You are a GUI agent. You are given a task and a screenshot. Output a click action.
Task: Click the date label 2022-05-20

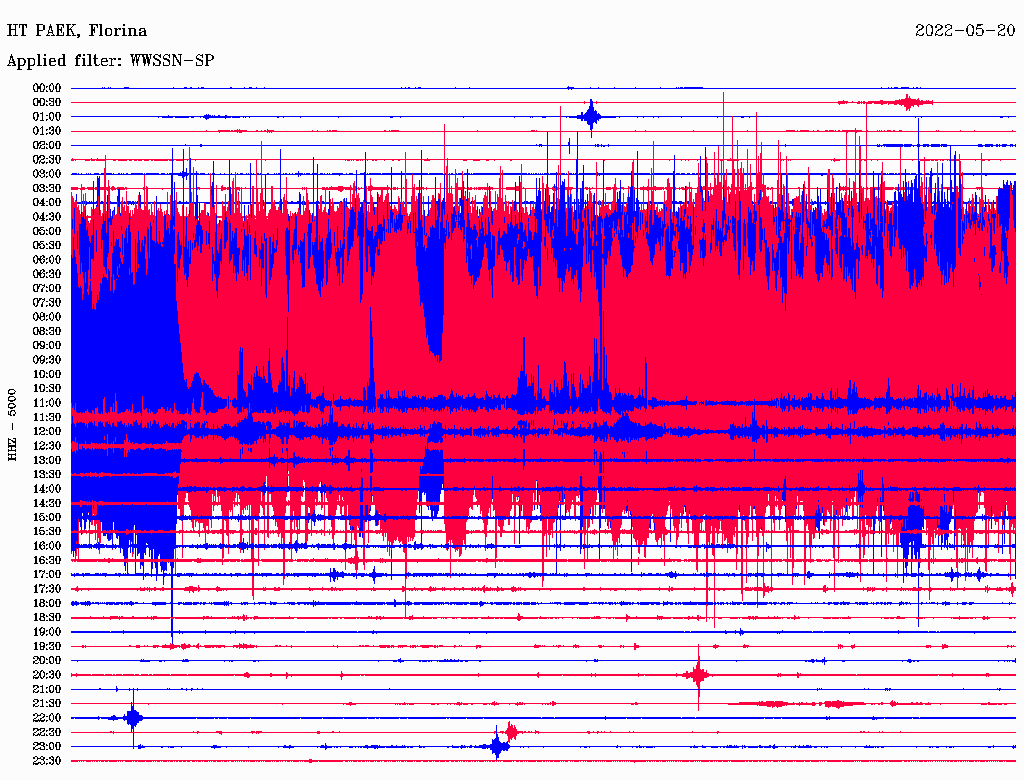coord(965,30)
